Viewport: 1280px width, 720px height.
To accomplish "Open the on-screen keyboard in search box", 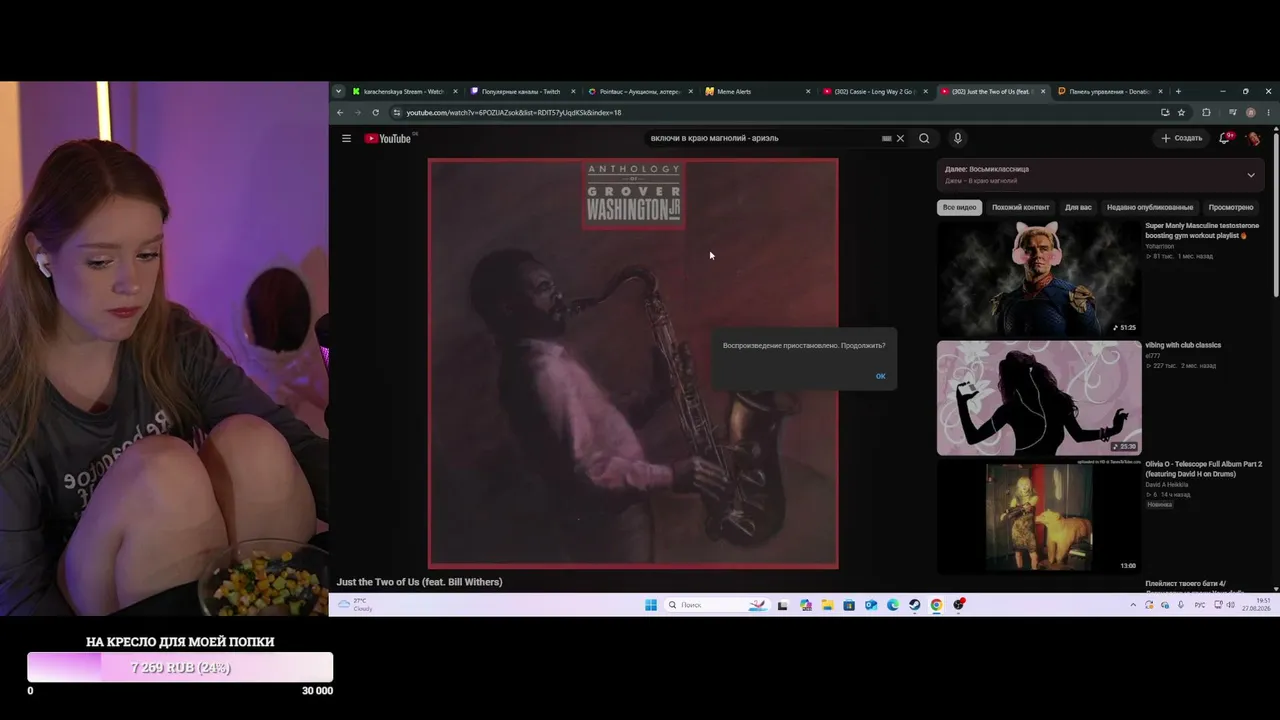I will (x=886, y=138).
